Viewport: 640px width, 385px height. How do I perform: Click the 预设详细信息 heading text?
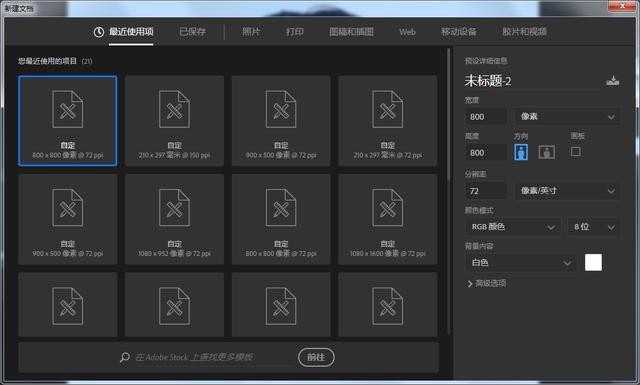pos(486,61)
